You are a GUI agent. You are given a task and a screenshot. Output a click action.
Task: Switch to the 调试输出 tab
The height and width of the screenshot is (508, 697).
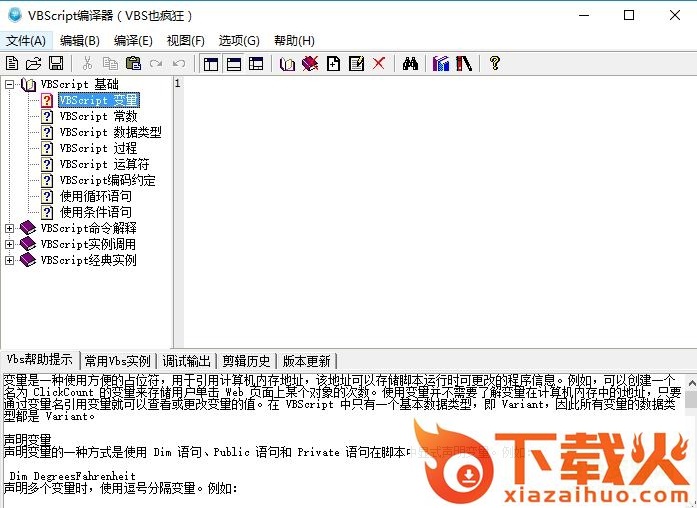click(186, 361)
